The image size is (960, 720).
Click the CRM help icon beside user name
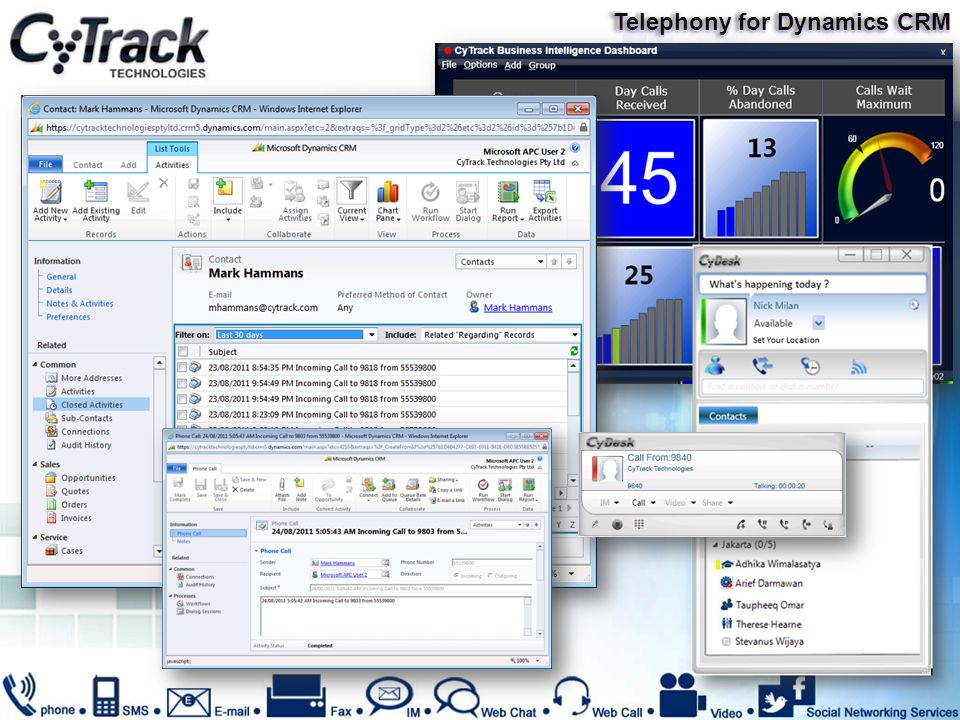(574, 148)
